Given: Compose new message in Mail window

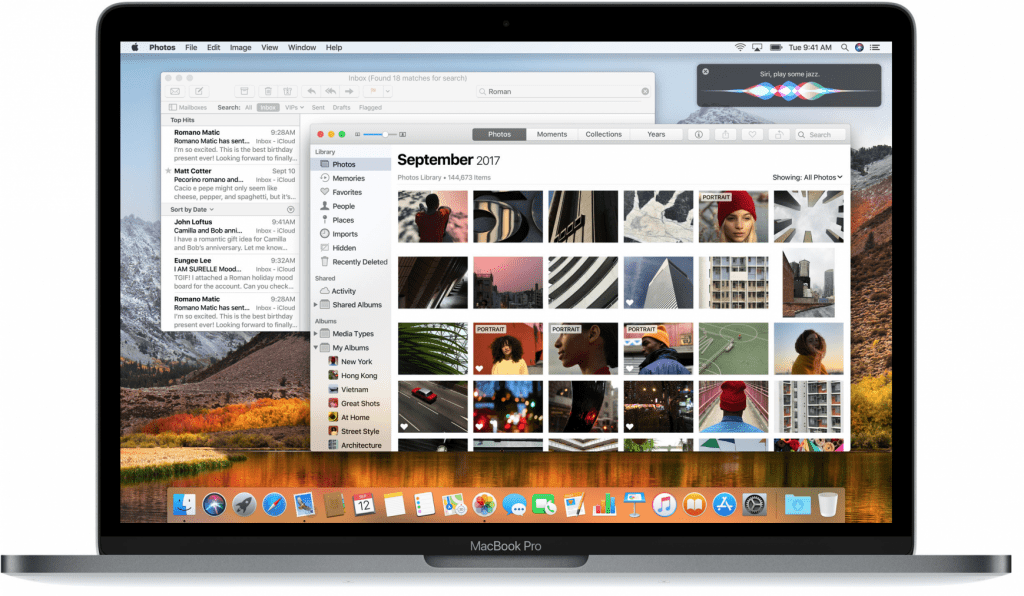Looking at the screenshot, I should tap(199, 91).
